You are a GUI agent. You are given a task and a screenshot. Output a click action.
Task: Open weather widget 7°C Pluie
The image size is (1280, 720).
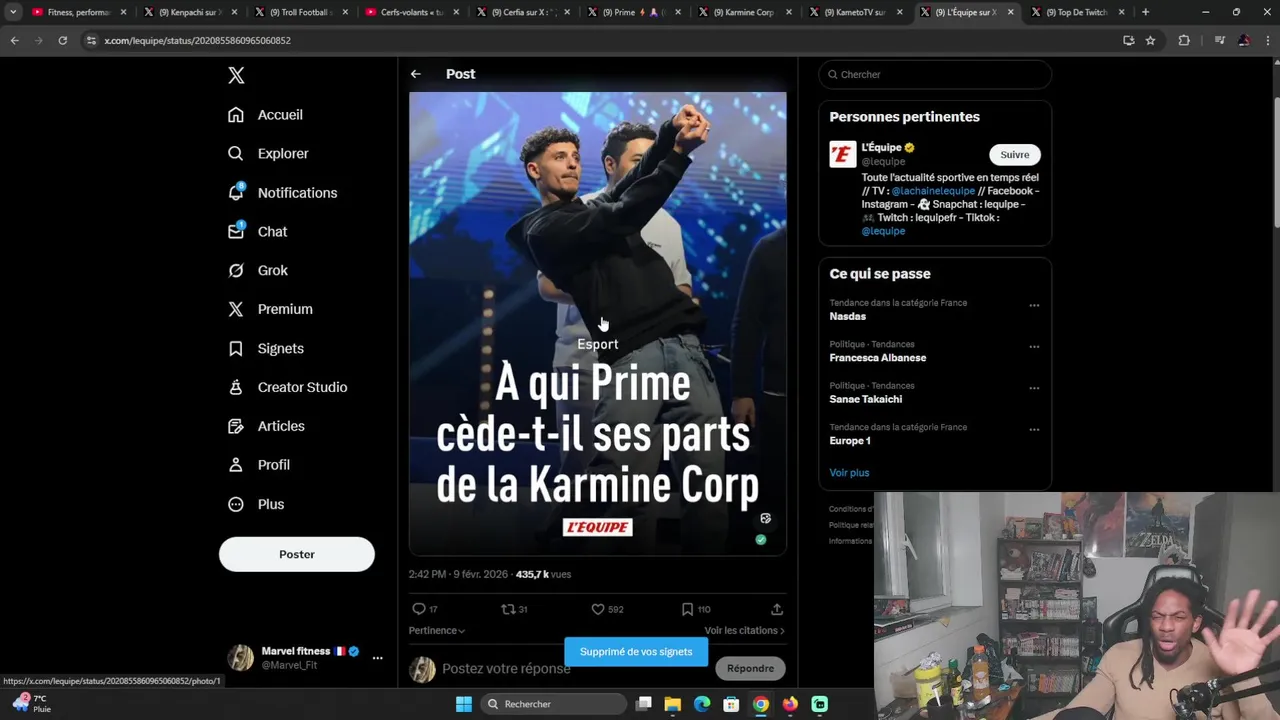tap(30, 703)
